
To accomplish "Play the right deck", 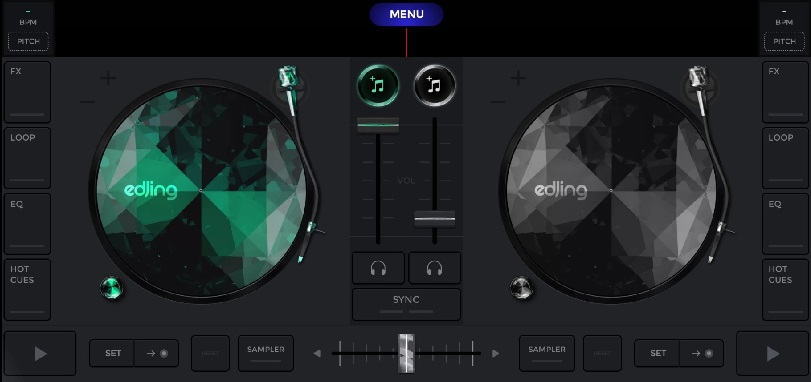I will click(x=772, y=354).
